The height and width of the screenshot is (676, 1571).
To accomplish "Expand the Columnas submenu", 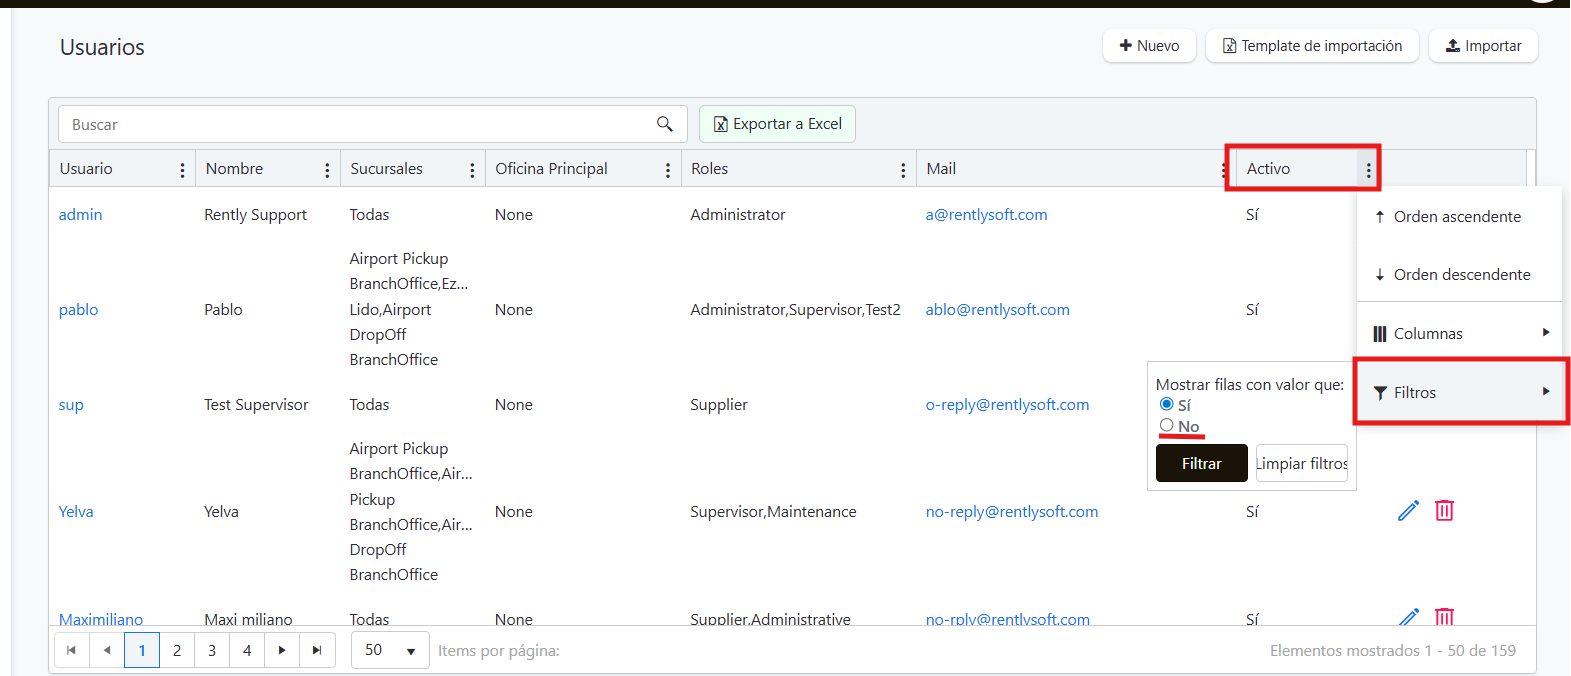I will [x=1459, y=333].
